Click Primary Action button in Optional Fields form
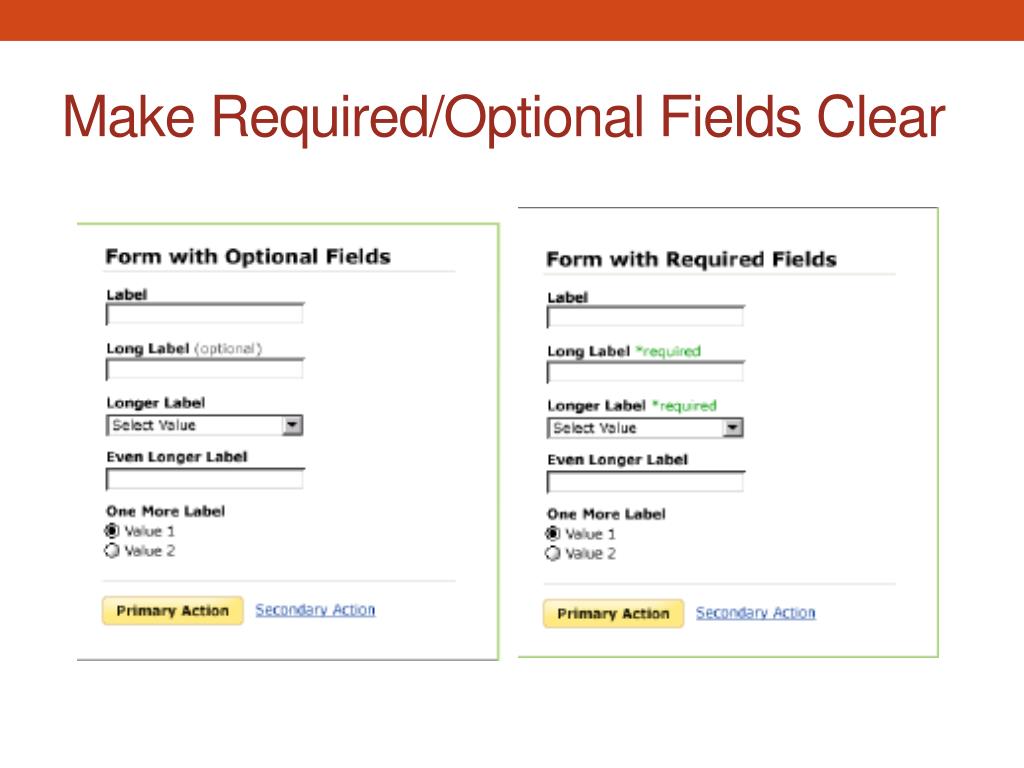The width and height of the screenshot is (1024, 768). [x=172, y=611]
